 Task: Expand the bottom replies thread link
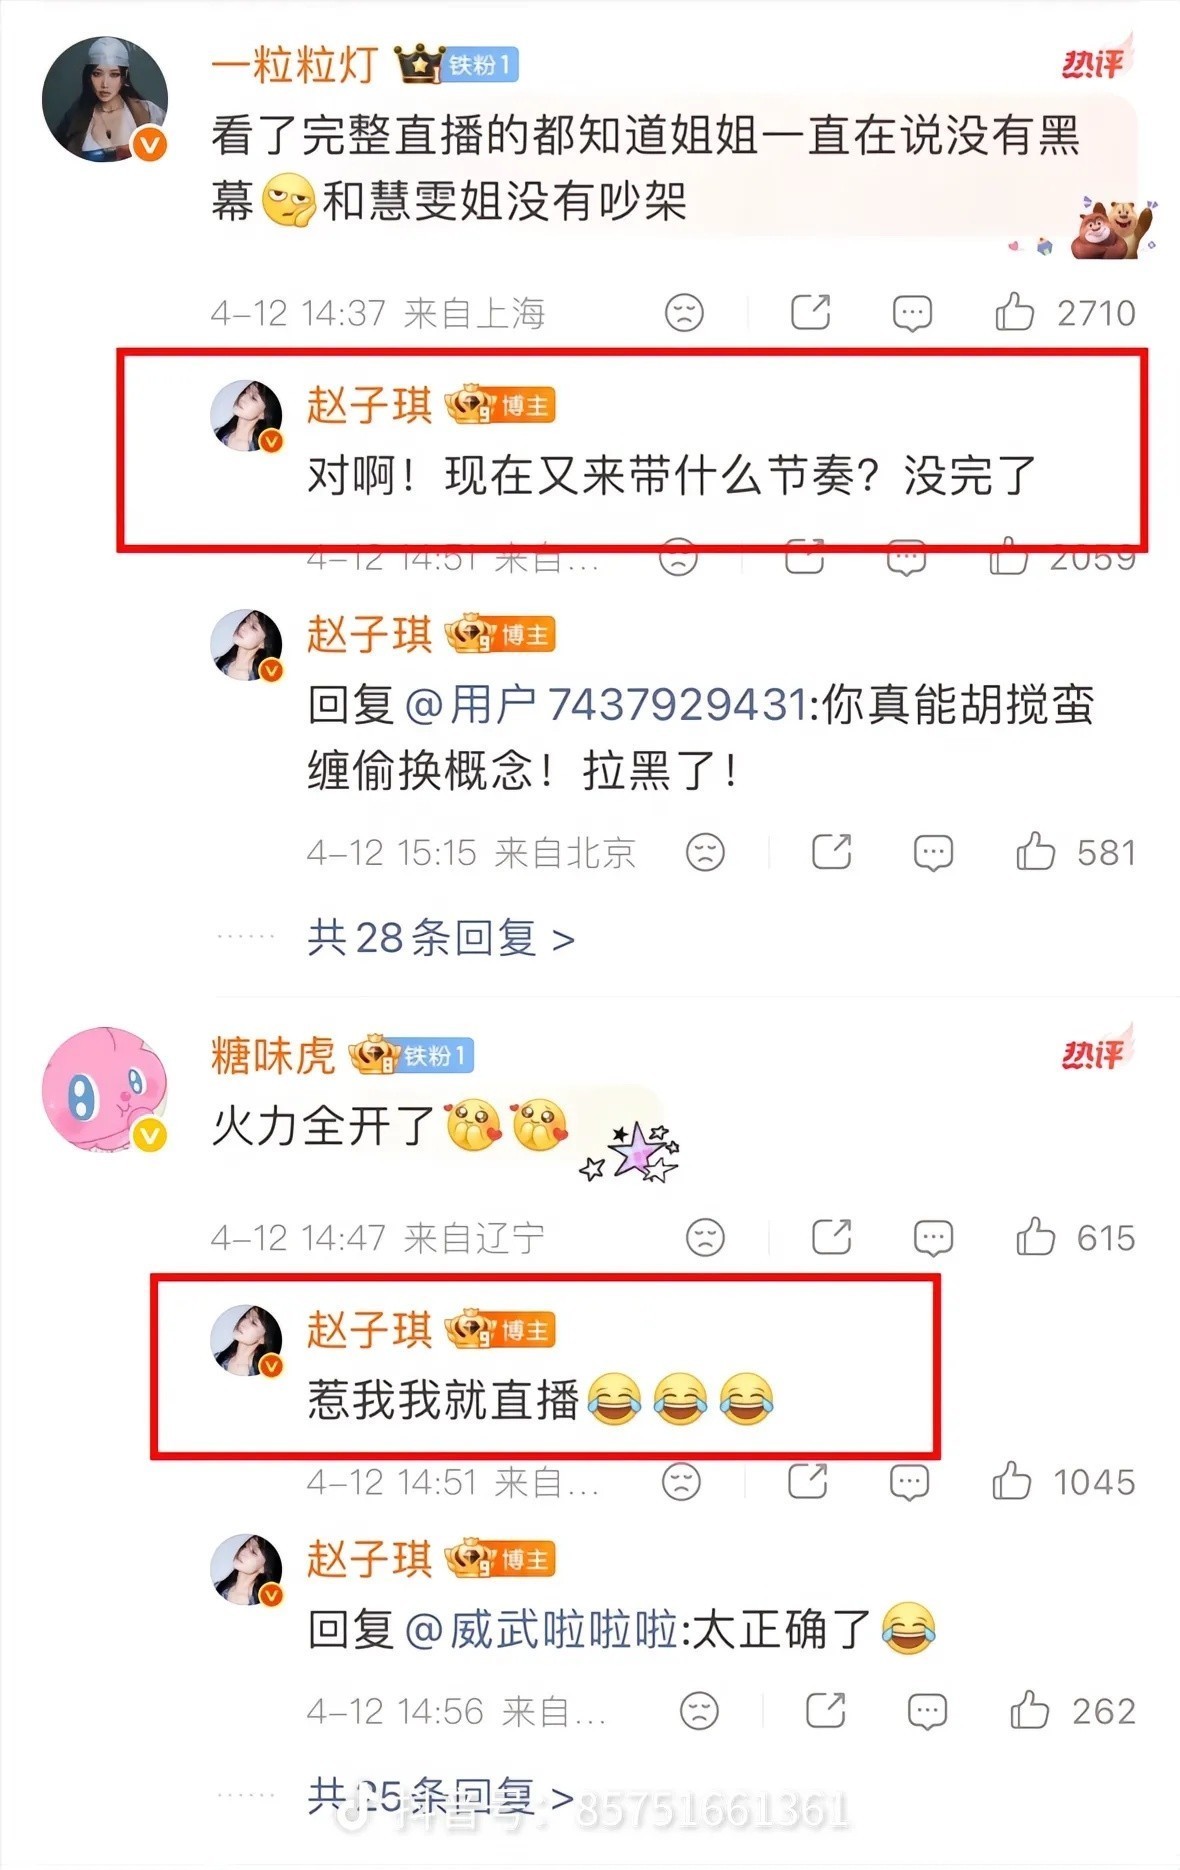[x=441, y=1796]
